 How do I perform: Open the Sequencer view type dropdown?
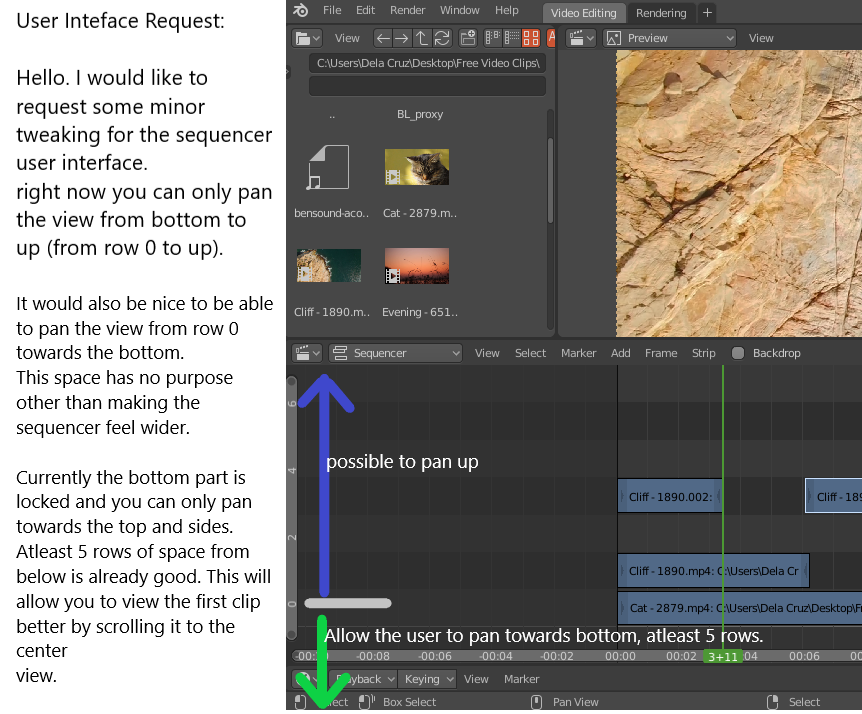pyautogui.click(x=395, y=353)
